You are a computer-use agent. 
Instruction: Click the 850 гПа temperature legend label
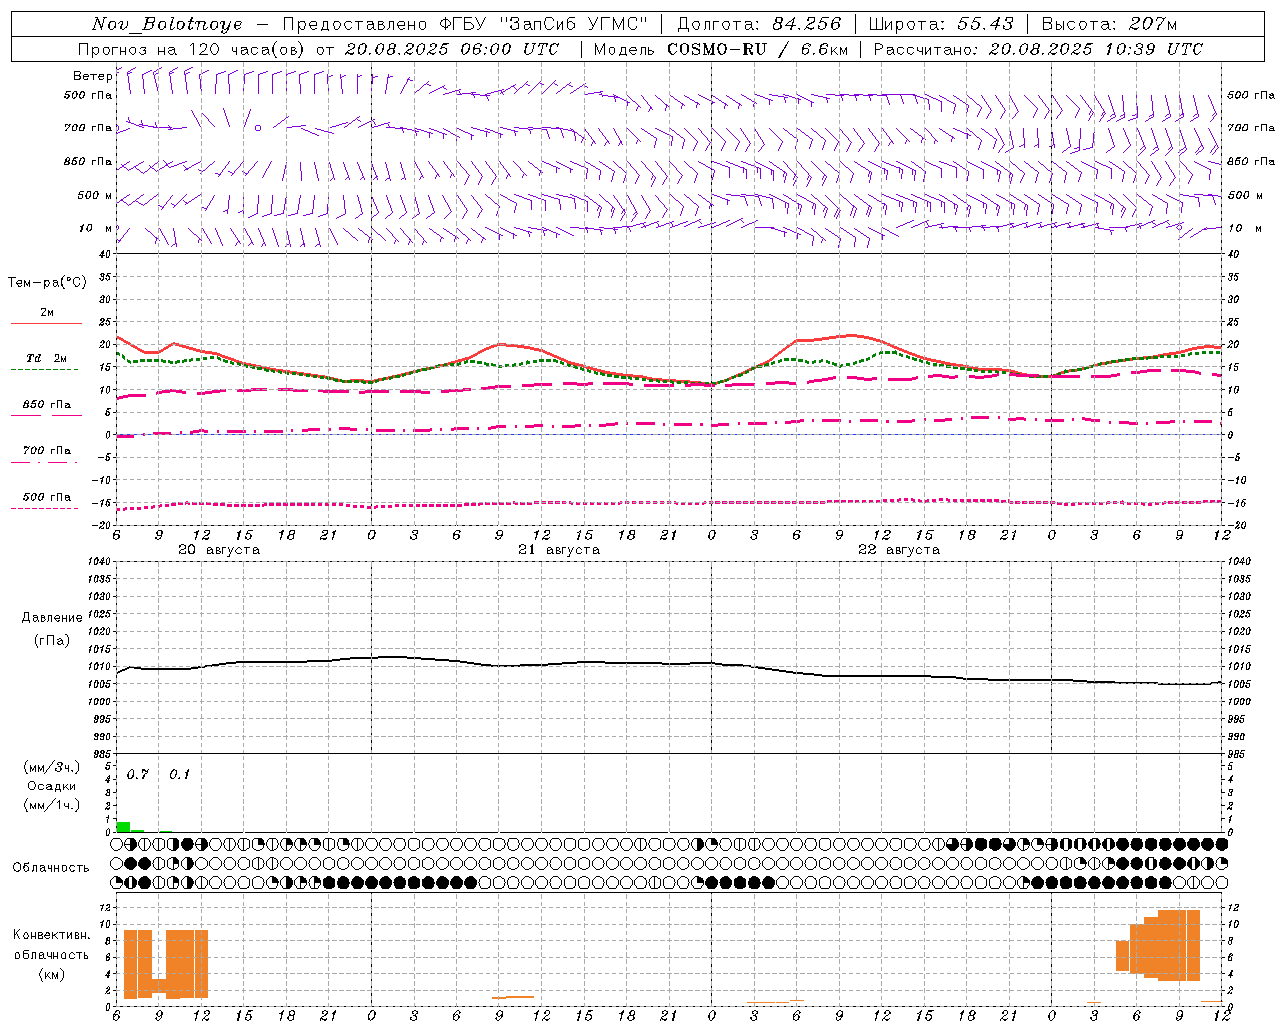click(47, 405)
